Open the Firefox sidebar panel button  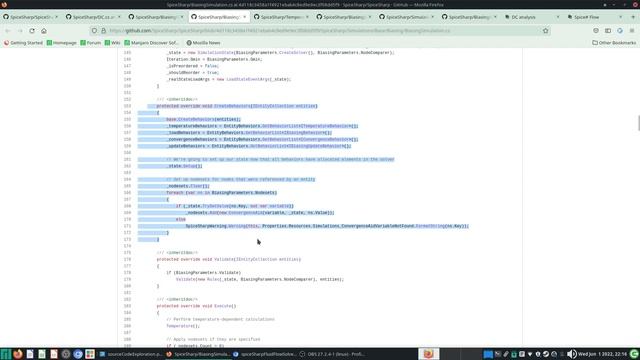608,31
